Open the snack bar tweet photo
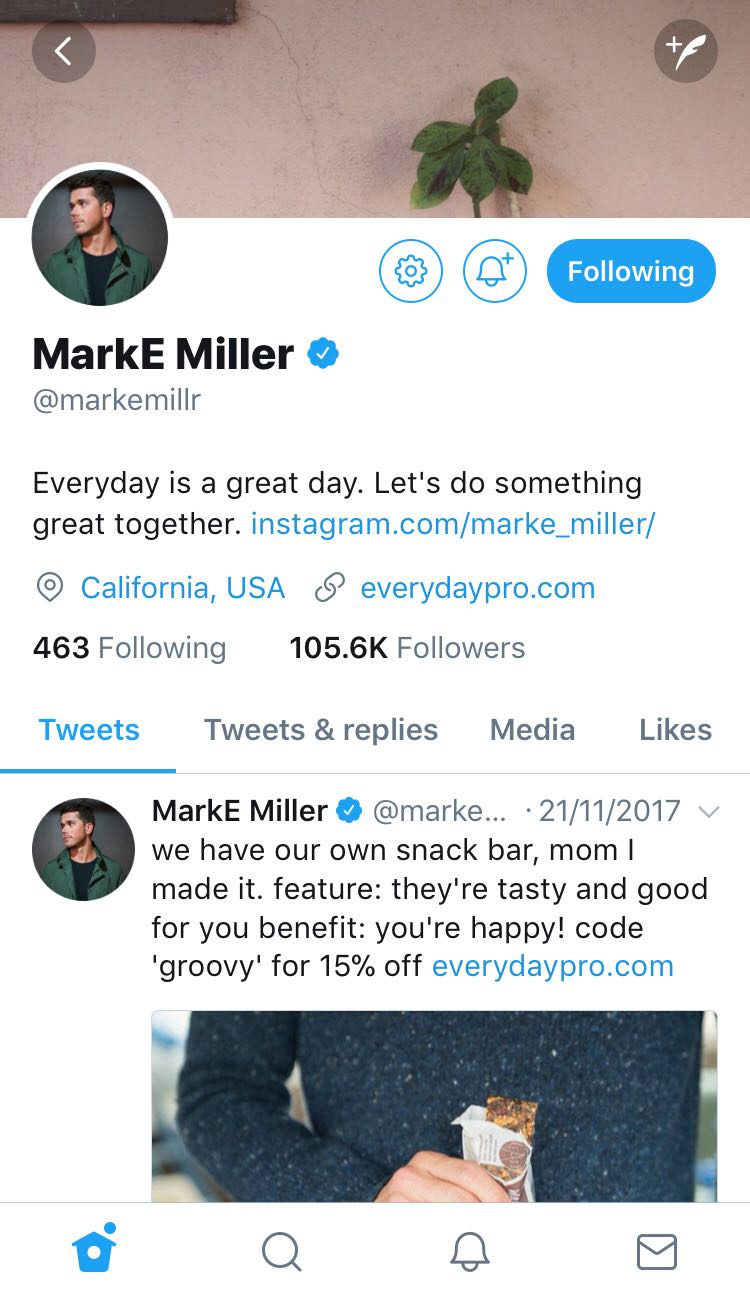The height and width of the screenshot is (1301, 750). (434, 1105)
